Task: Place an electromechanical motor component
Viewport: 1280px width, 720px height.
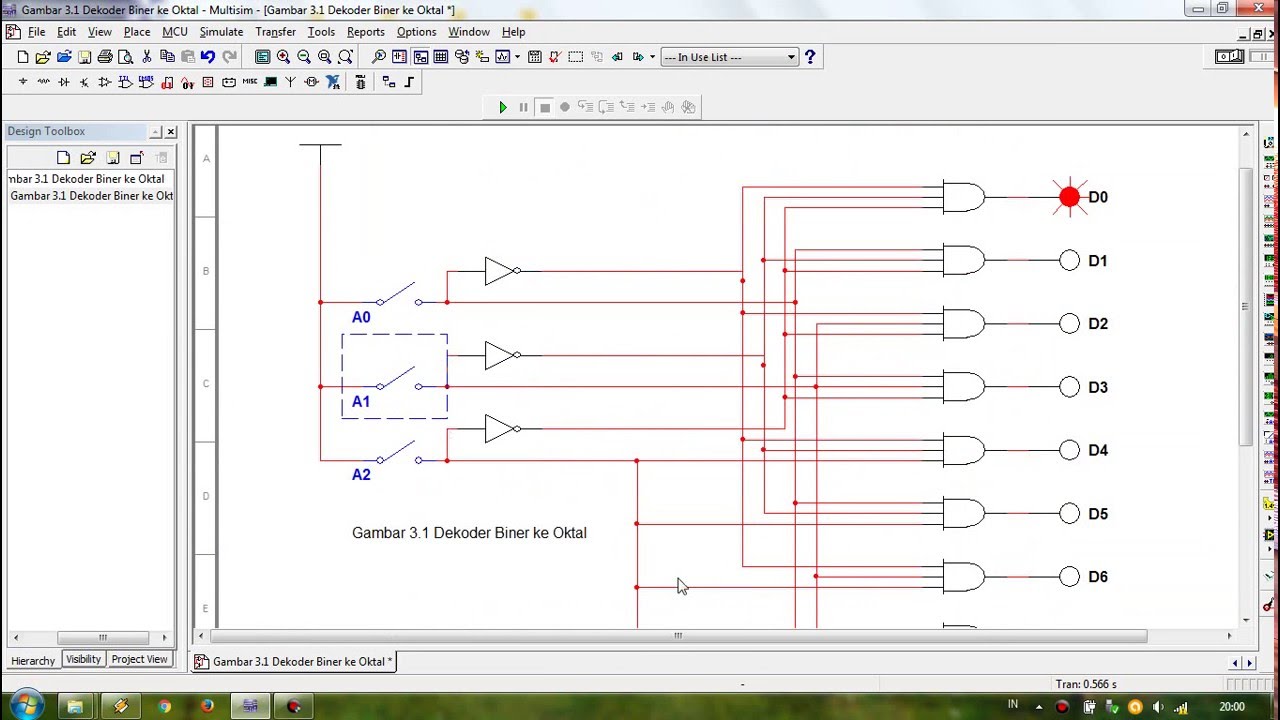Action: click(312, 82)
